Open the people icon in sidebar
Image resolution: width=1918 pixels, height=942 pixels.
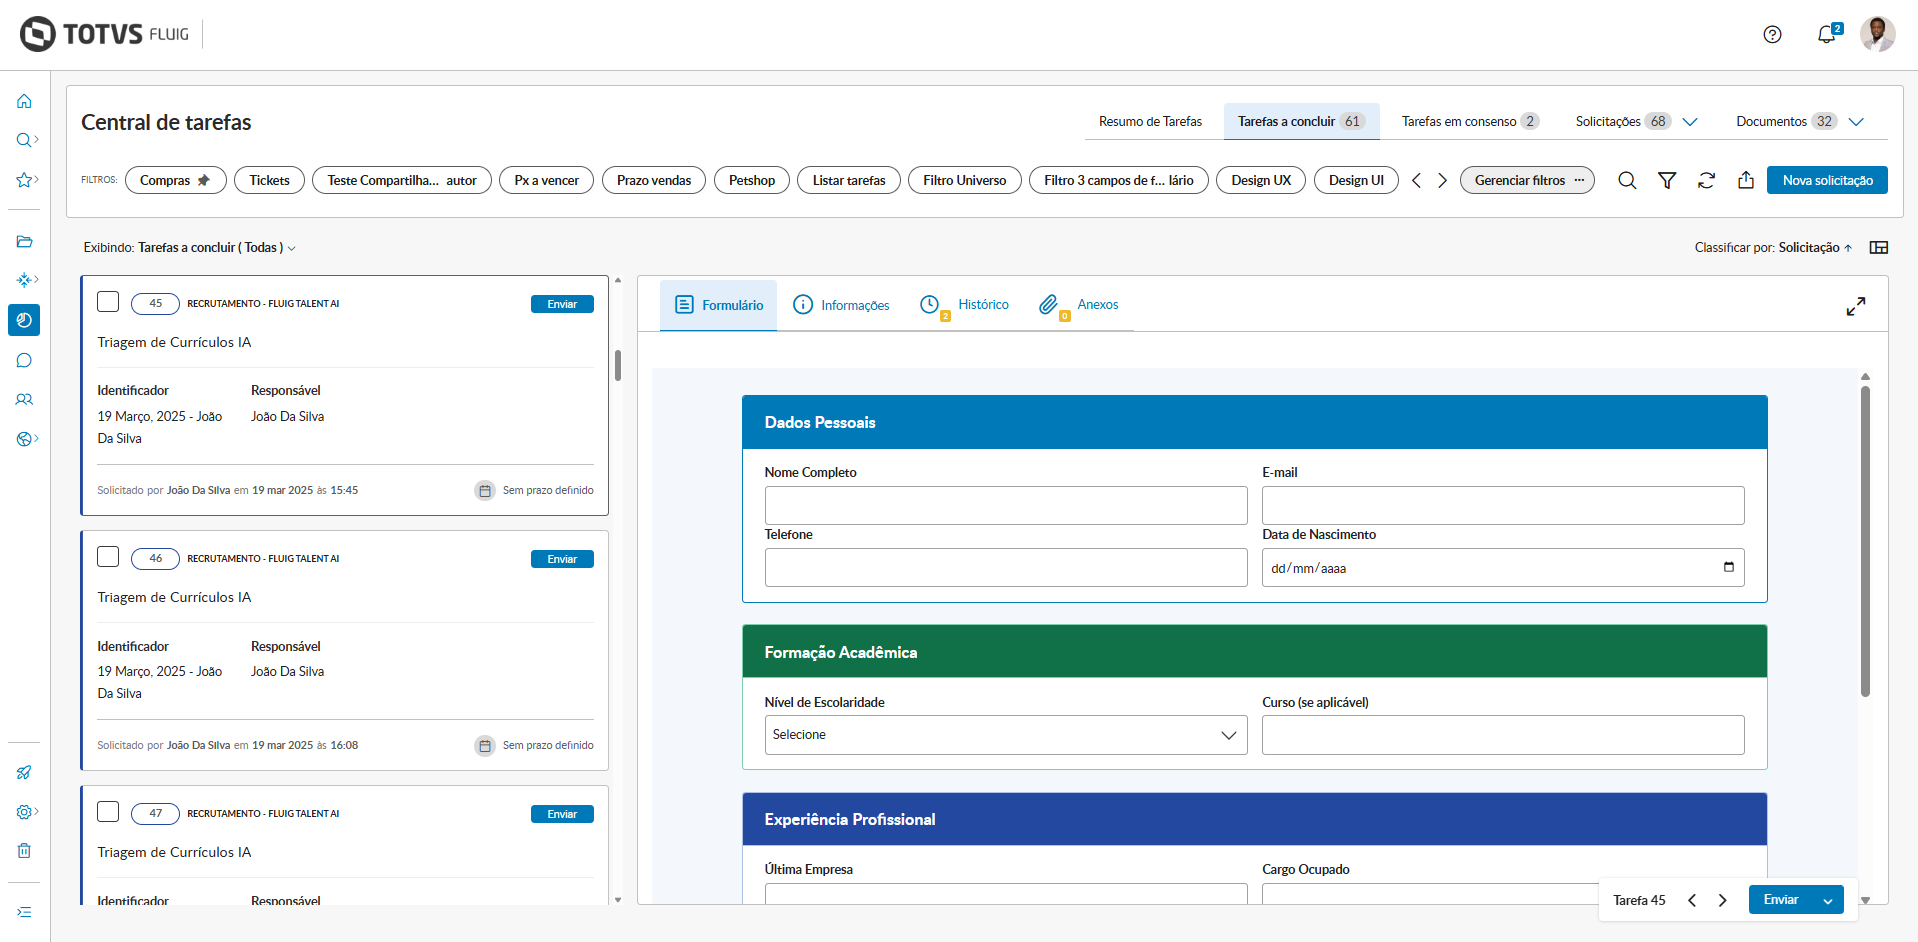tap(24, 399)
